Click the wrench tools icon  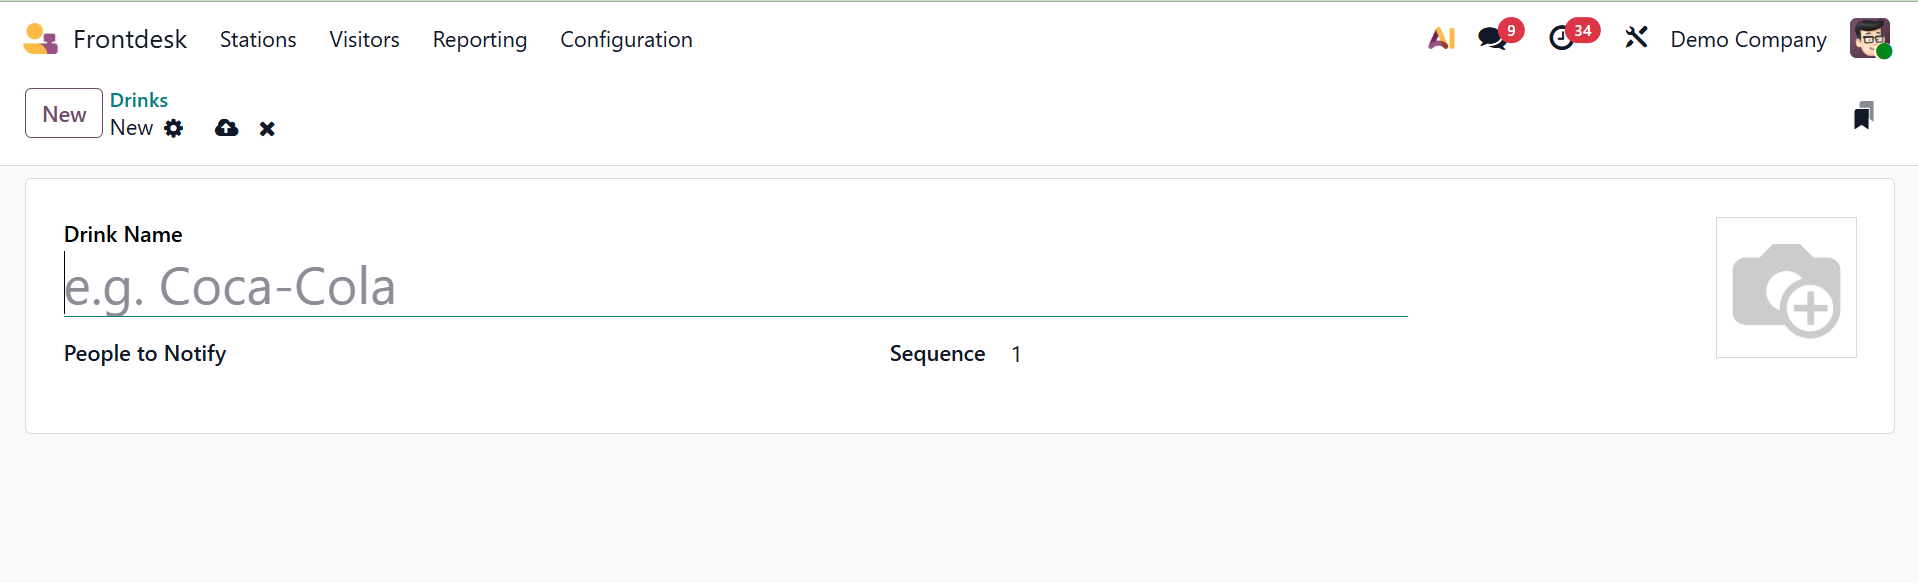(1636, 39)
